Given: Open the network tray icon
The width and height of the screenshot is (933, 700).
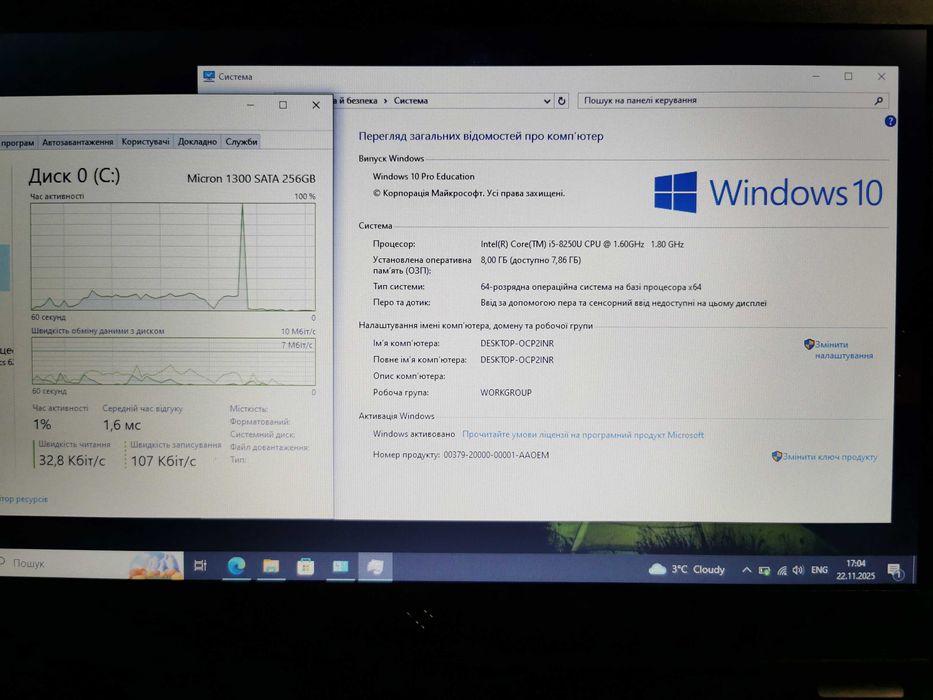Looking at the screenshot, I should pos(782,571).
